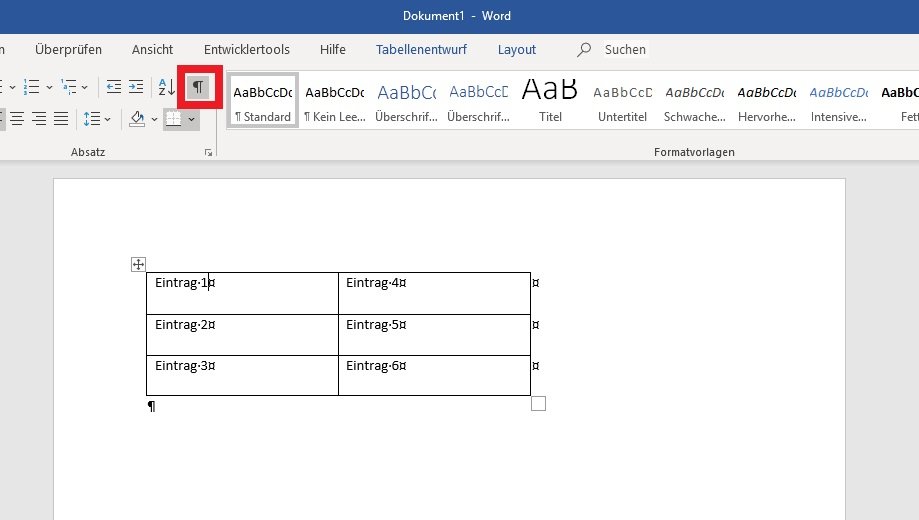
Task: Click into the Suchen search field
Action: pos(625,50)
